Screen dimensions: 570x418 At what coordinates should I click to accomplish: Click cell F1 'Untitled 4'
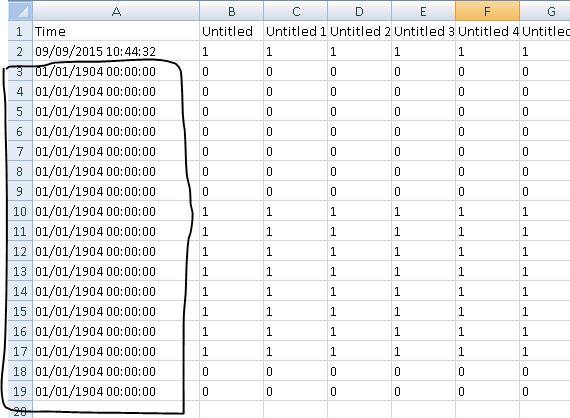[487, 31]
